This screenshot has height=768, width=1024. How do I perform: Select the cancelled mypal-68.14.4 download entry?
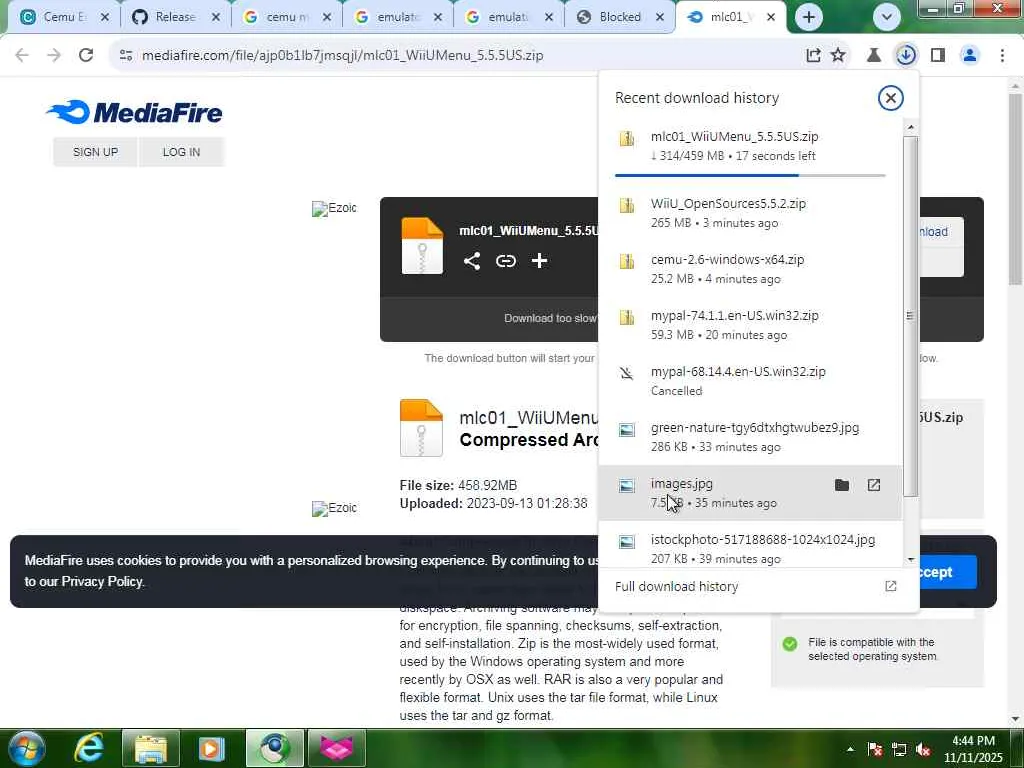(750, 381)
